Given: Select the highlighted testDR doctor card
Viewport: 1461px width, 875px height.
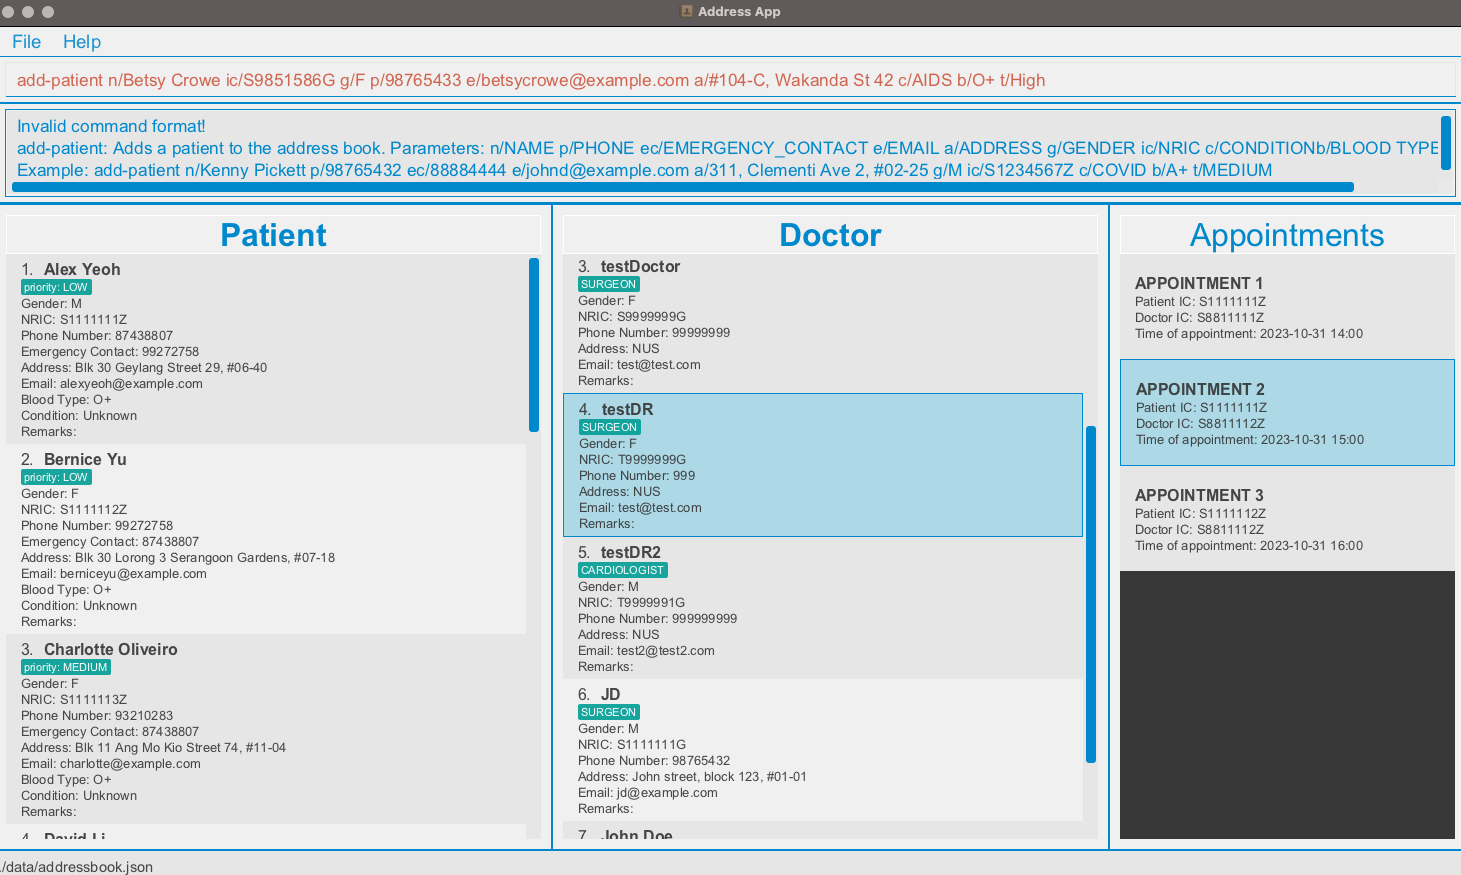Looking at the screenshot, I should point(823,465).
